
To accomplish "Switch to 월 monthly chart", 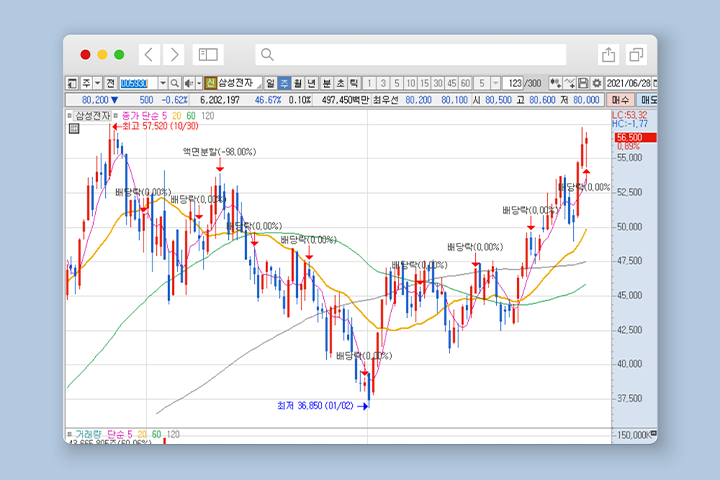I will pos(298,83).
